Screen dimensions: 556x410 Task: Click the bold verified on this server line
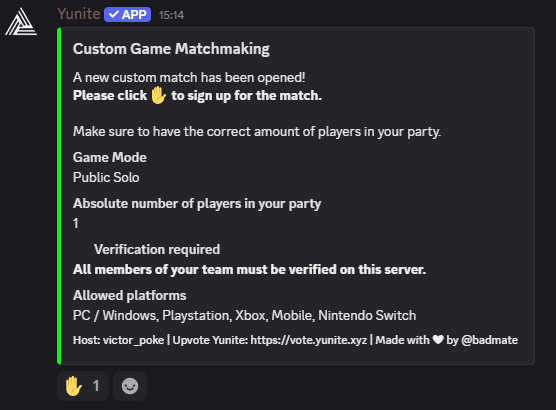(x=249, y=269)
